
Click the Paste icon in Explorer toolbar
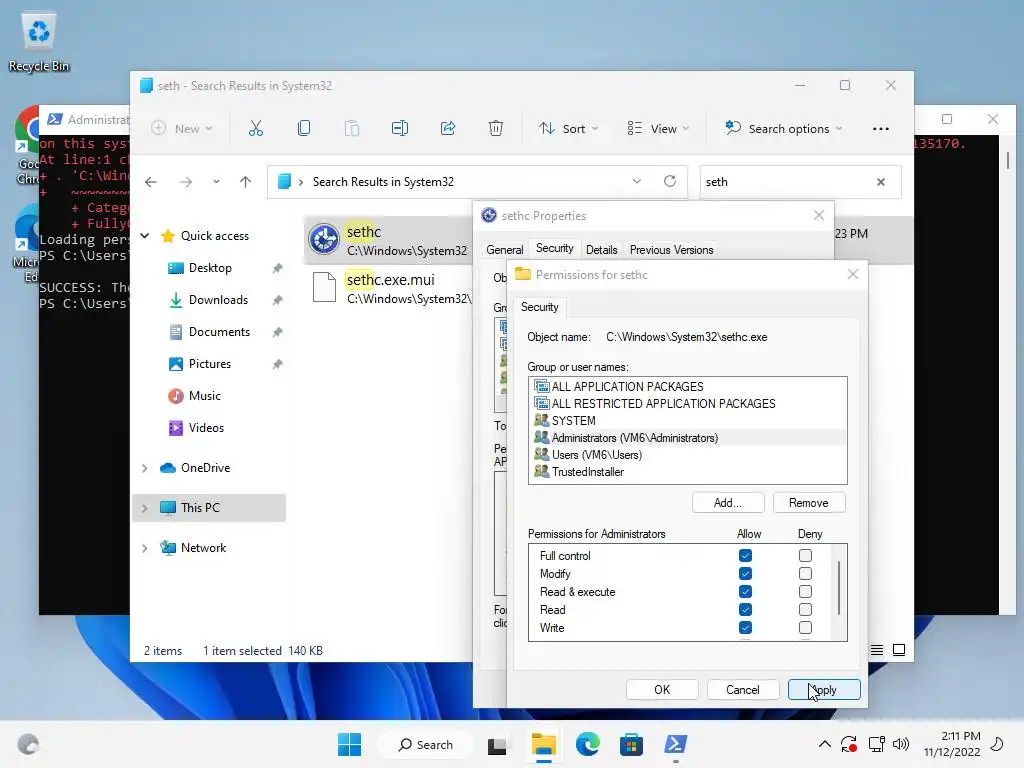(351, 129)
